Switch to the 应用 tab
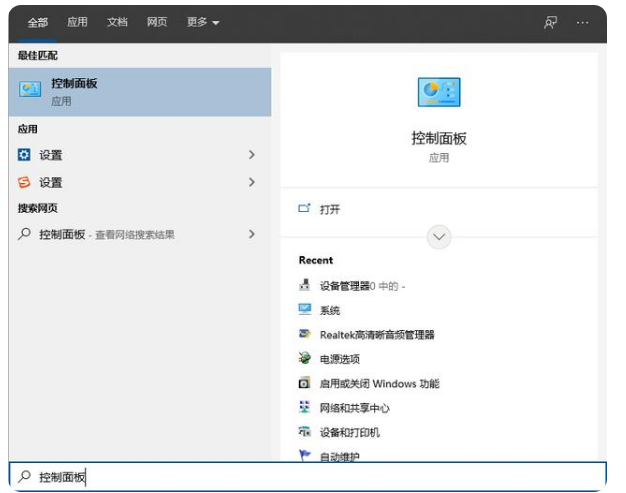The image size is (626, 493). [x=77, y=22]
